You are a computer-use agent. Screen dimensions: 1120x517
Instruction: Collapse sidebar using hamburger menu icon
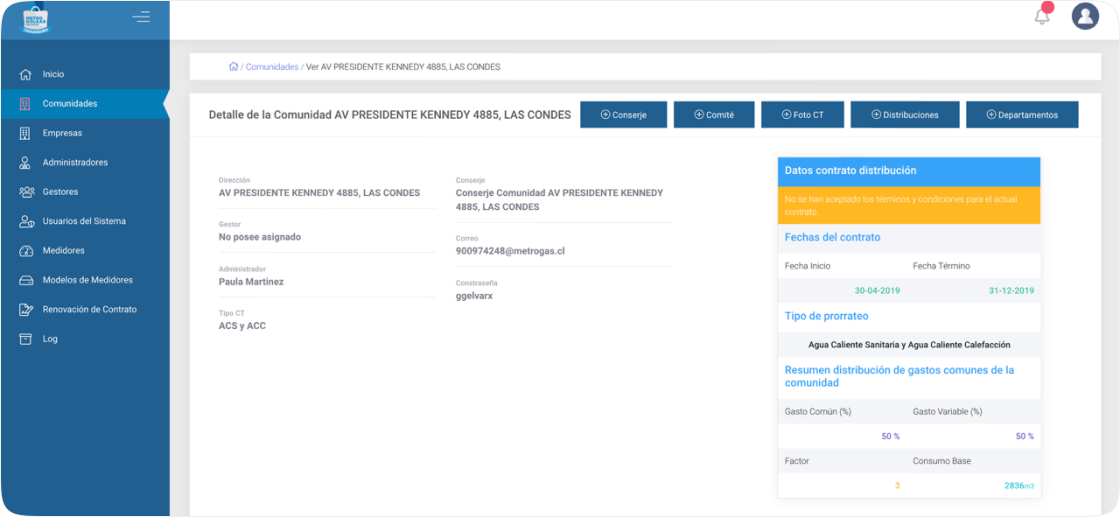click(141, 16)
